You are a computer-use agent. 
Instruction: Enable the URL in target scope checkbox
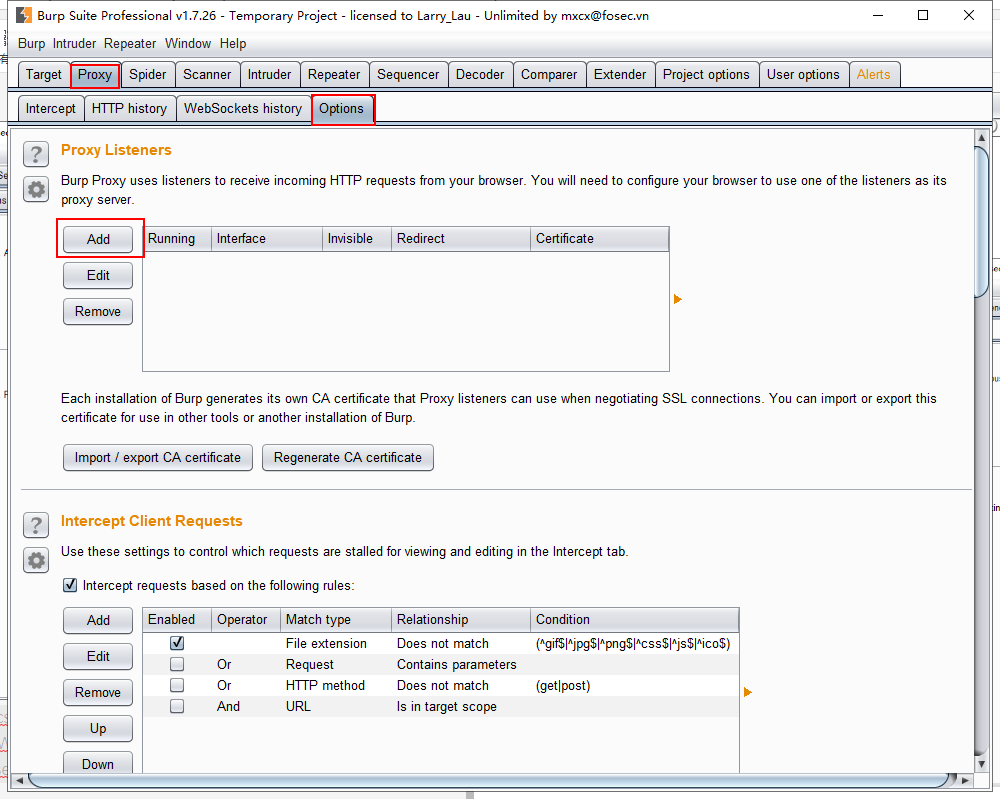177,706
